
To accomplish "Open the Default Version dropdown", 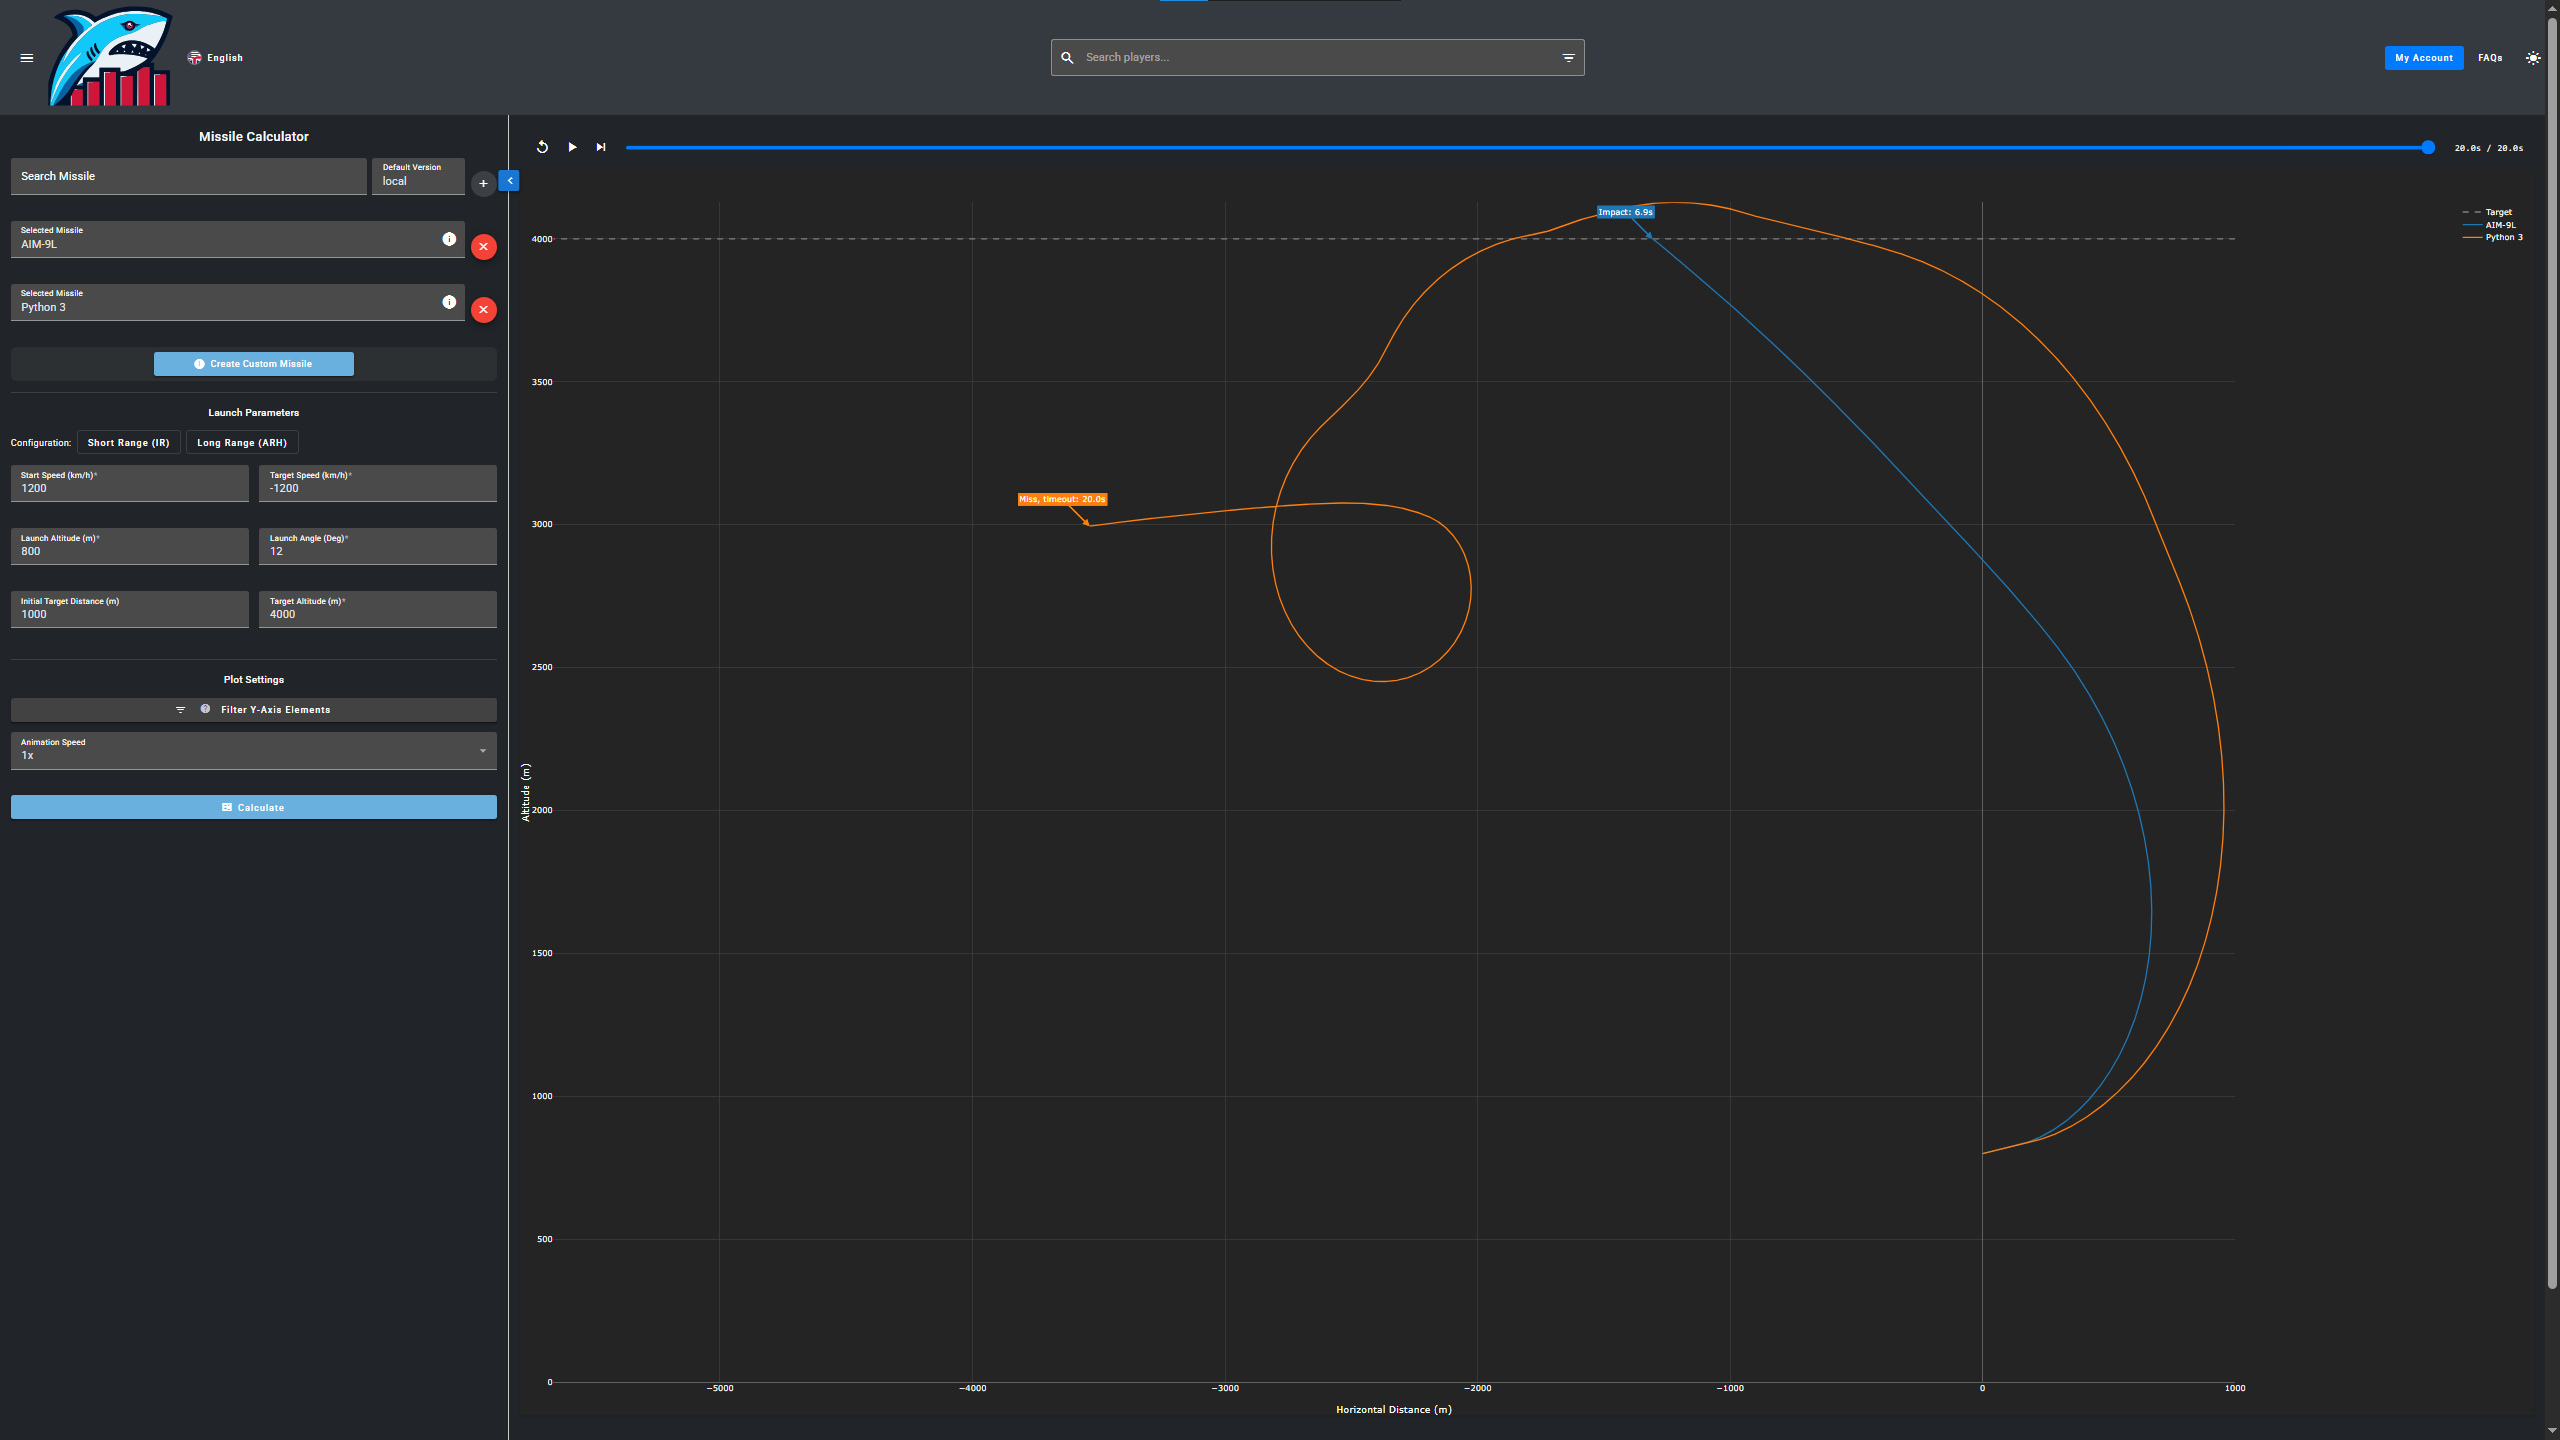I will pos(418,176).
